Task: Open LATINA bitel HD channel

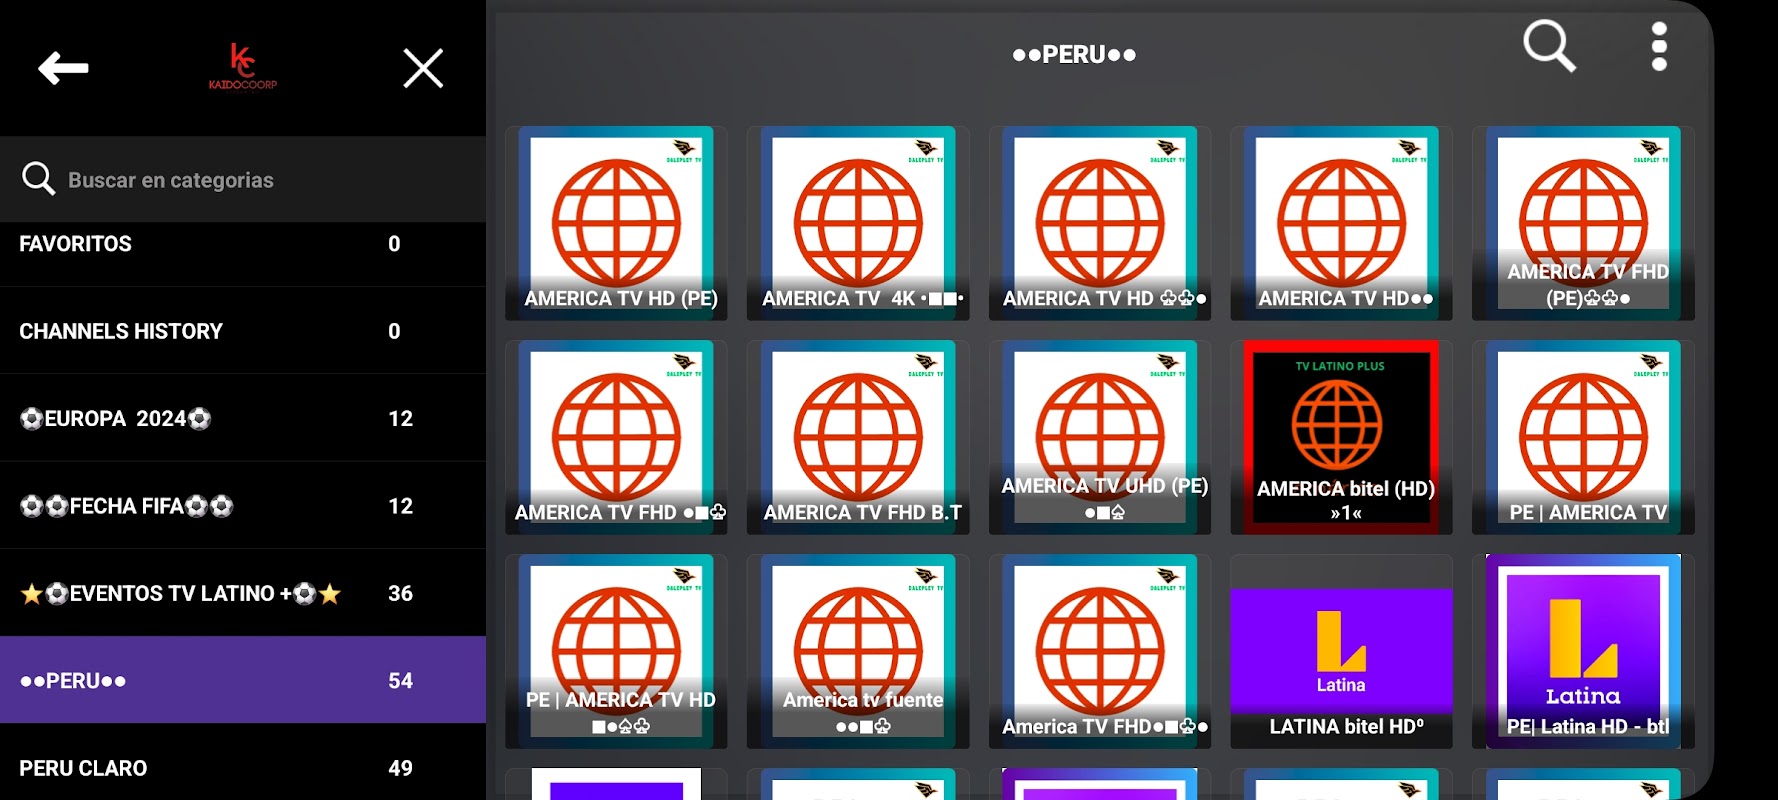Action: pyautogui.click(x=1341, y=651)
